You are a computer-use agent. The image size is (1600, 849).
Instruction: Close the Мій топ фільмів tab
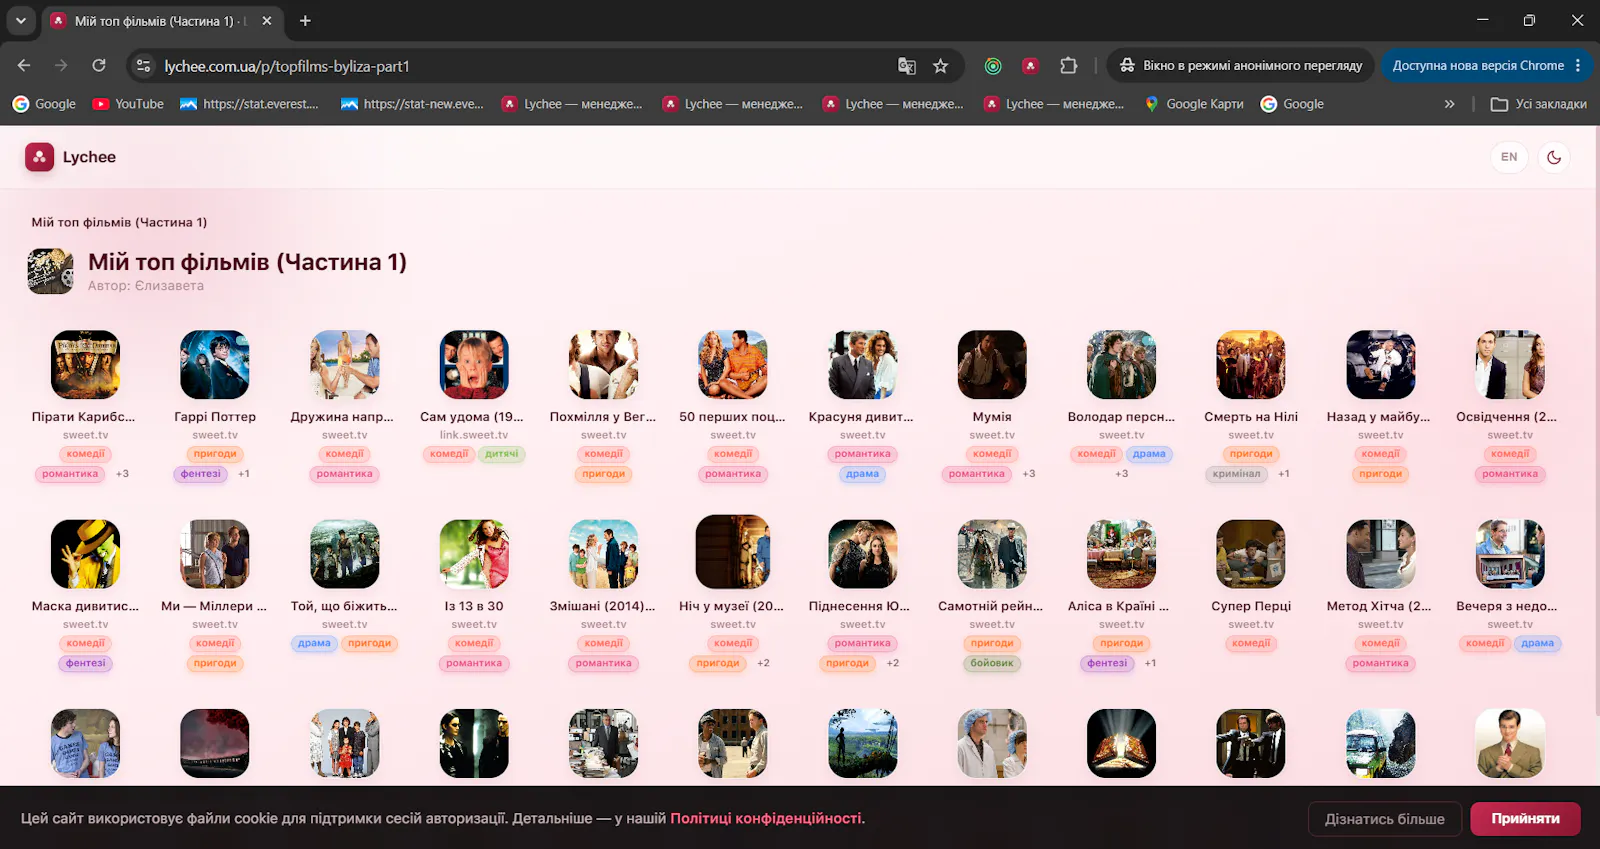pos(267,20)
